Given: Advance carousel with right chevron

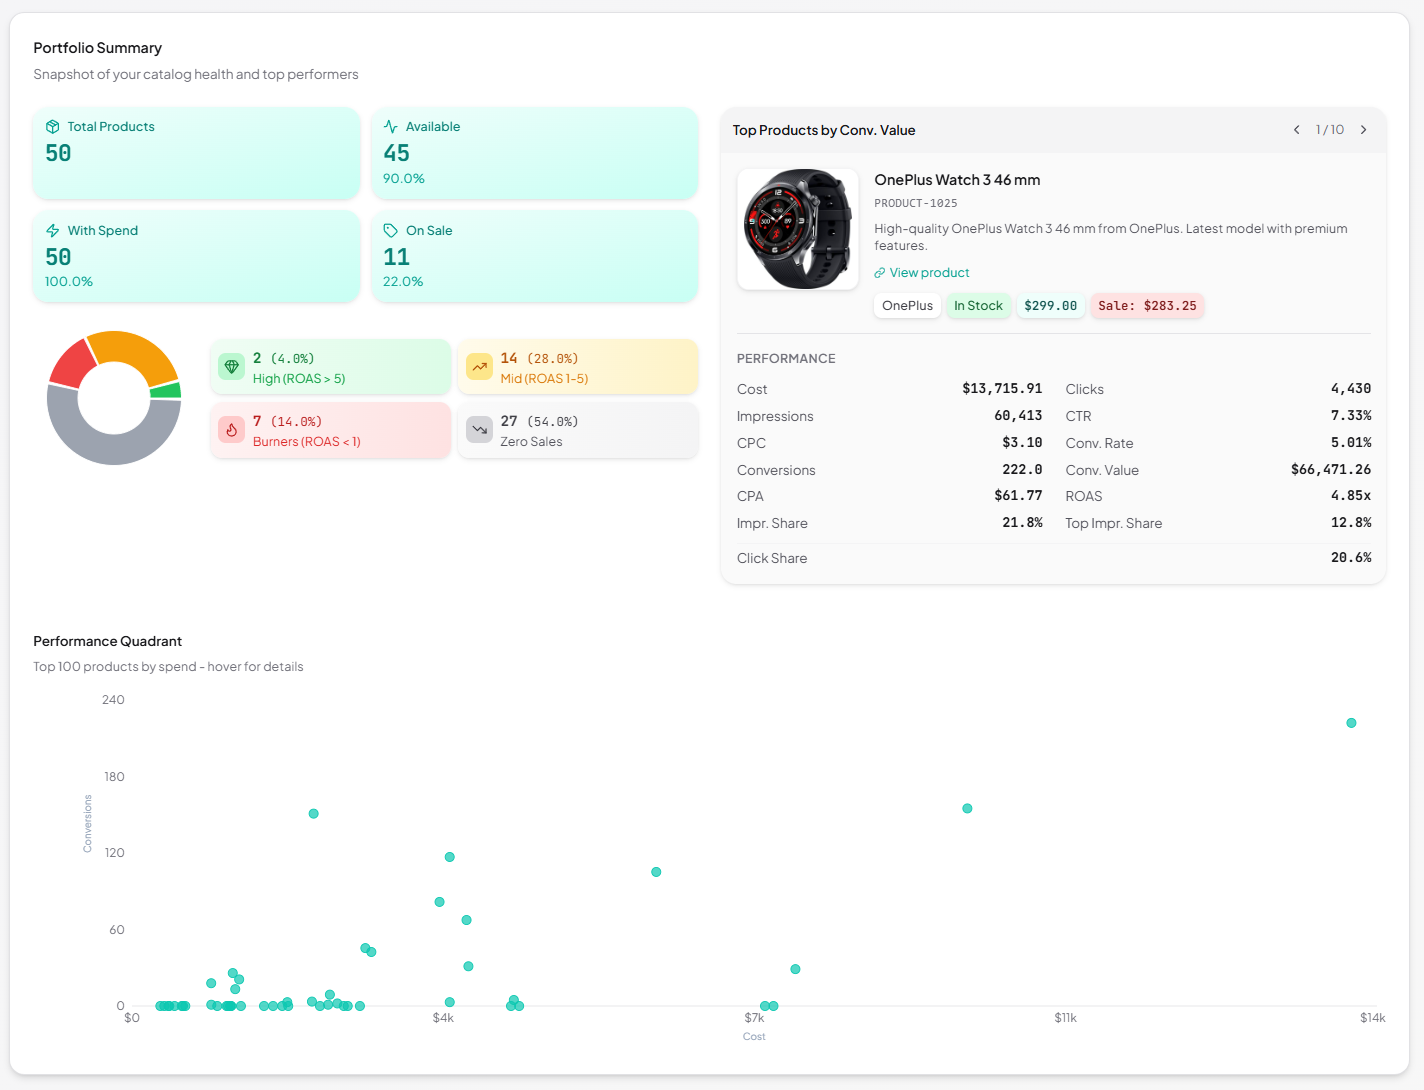Looking at the screenshot, I should [1363, 129].
